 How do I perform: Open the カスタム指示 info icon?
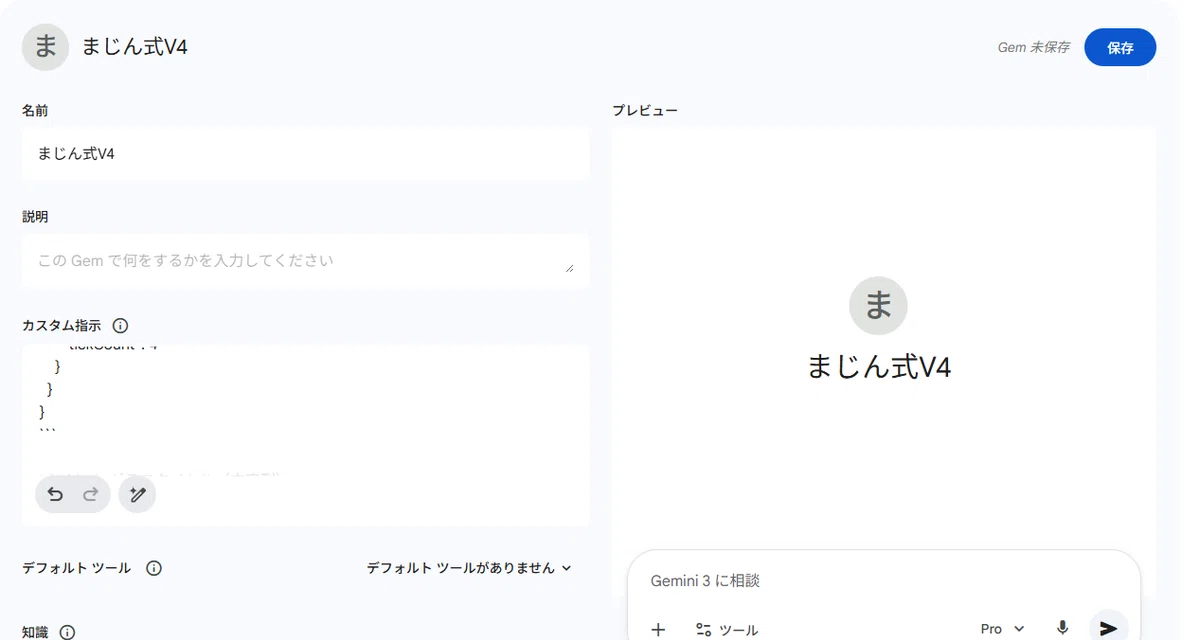pos(120,326)
